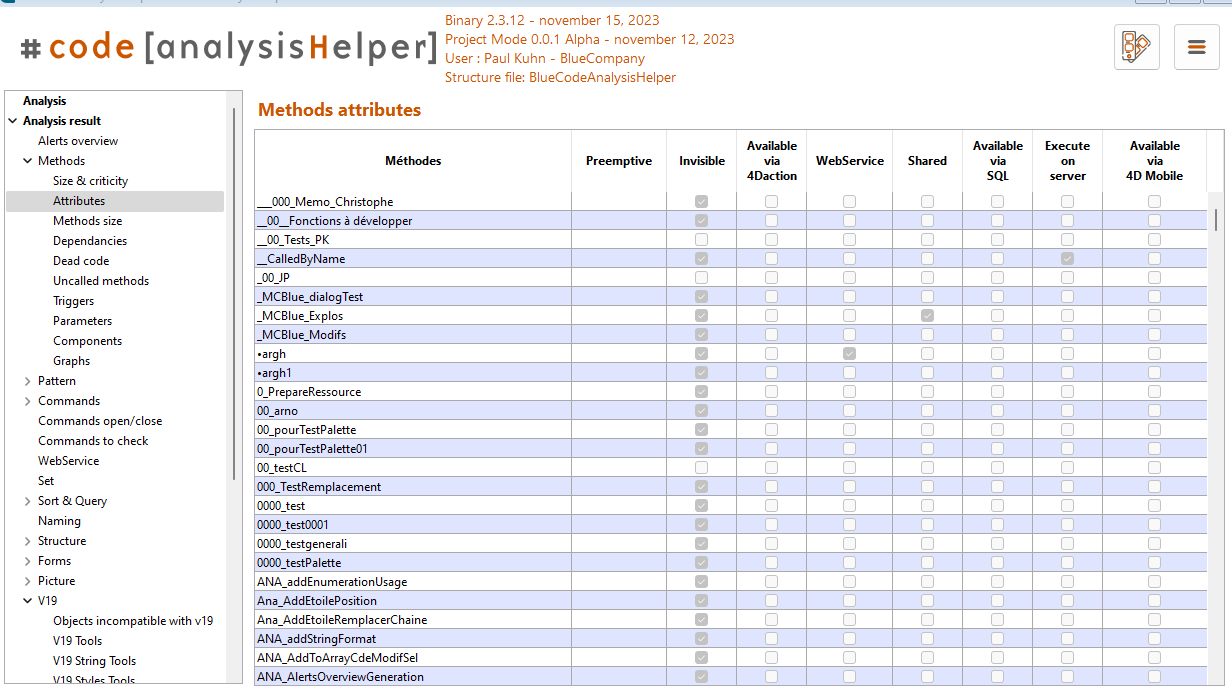Expand the Structure tree node
The height and width of the screenshot is (692, 1232).
pyautogui.click(x=27, y=541)
